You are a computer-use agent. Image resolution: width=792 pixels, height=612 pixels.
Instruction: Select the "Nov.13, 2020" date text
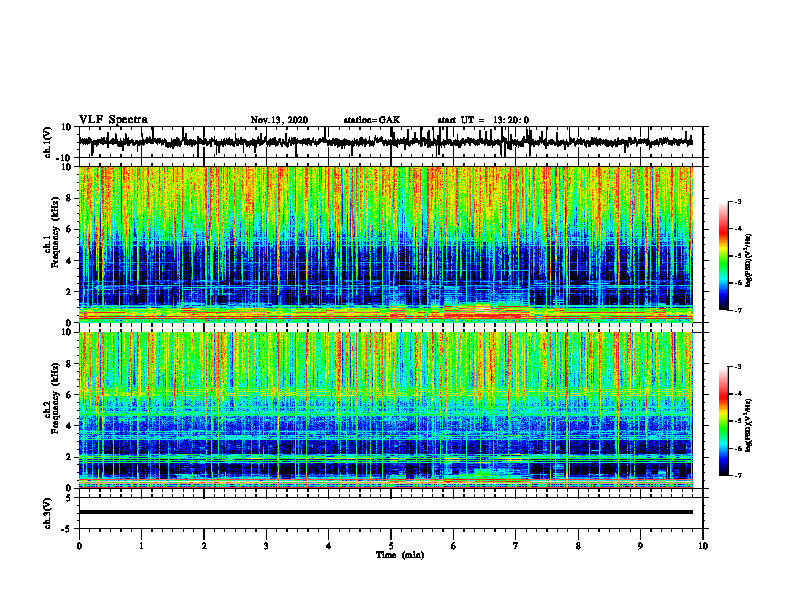279,120
